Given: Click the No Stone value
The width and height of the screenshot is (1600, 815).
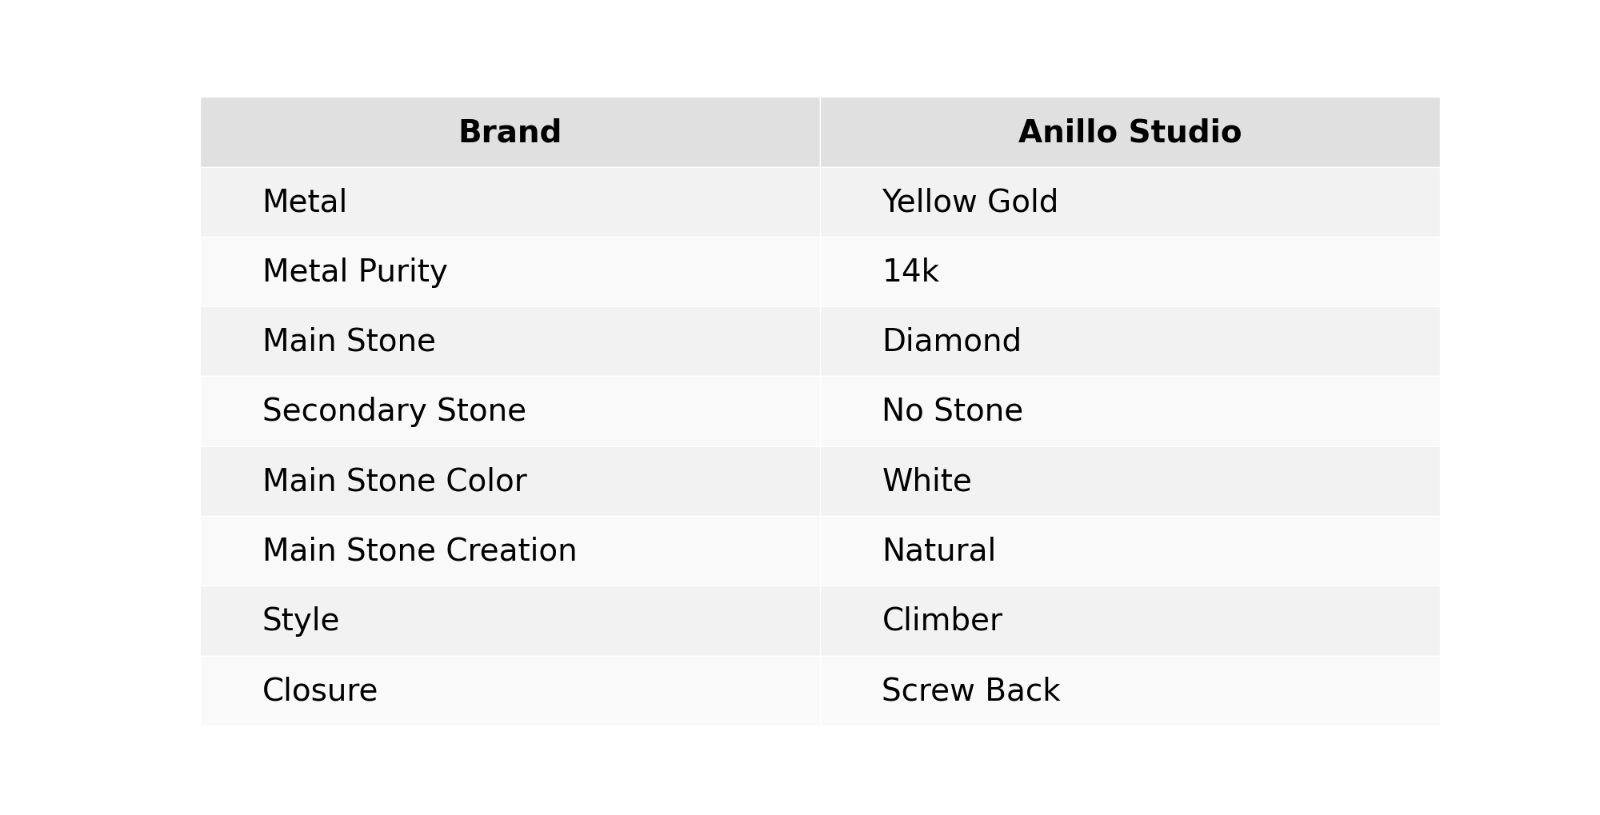Looking at the screenshot, I should pyautogui.click(x=952, y=411).
